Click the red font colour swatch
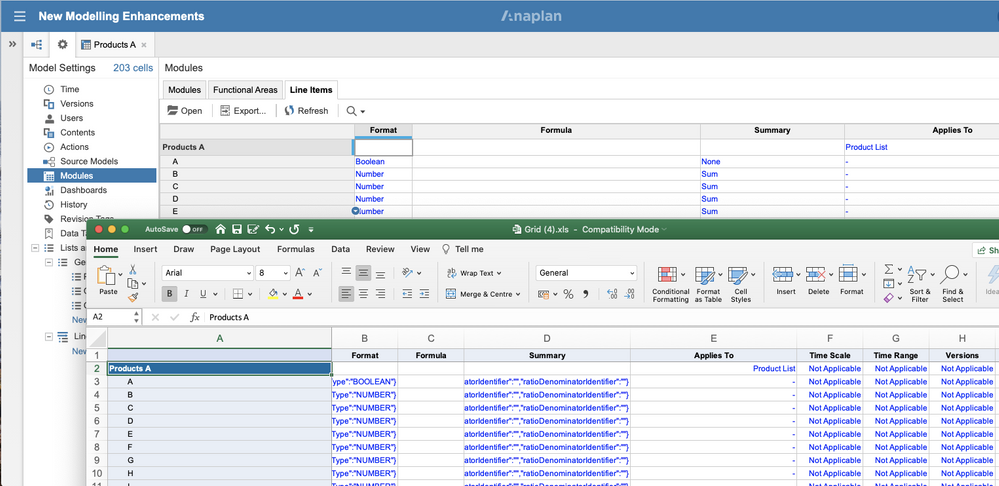Image resolution: width=999 pixels, height=486 pixels. coord(298,294)
